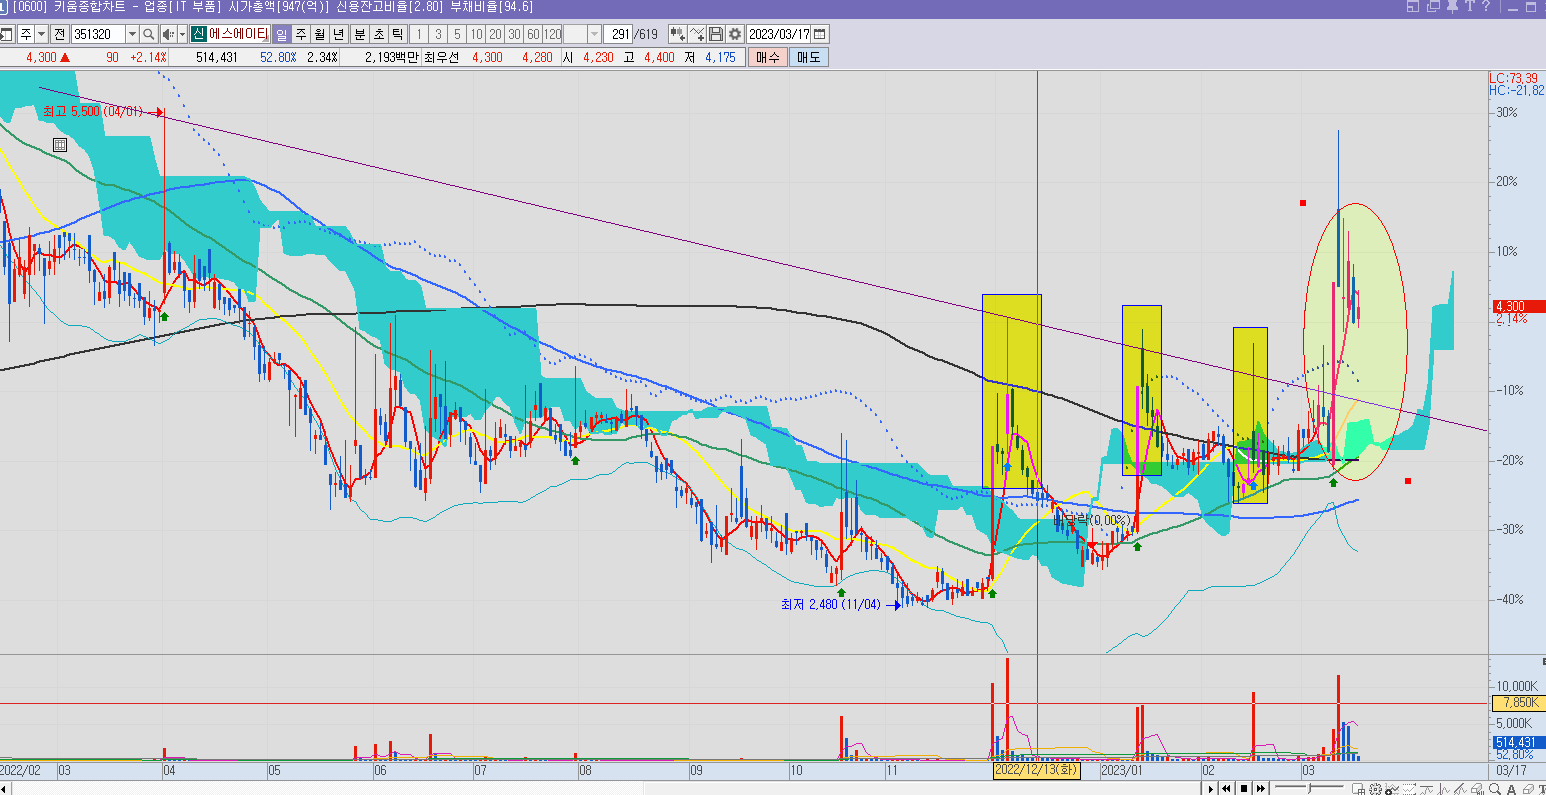Choose the 1 interval button

[418, 34]
